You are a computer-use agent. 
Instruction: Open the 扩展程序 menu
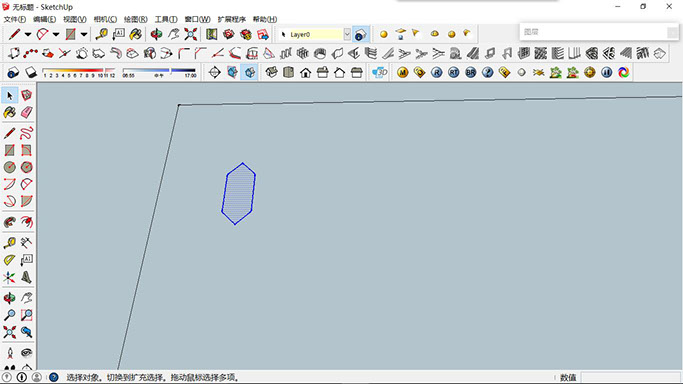(x=232, y=19)
